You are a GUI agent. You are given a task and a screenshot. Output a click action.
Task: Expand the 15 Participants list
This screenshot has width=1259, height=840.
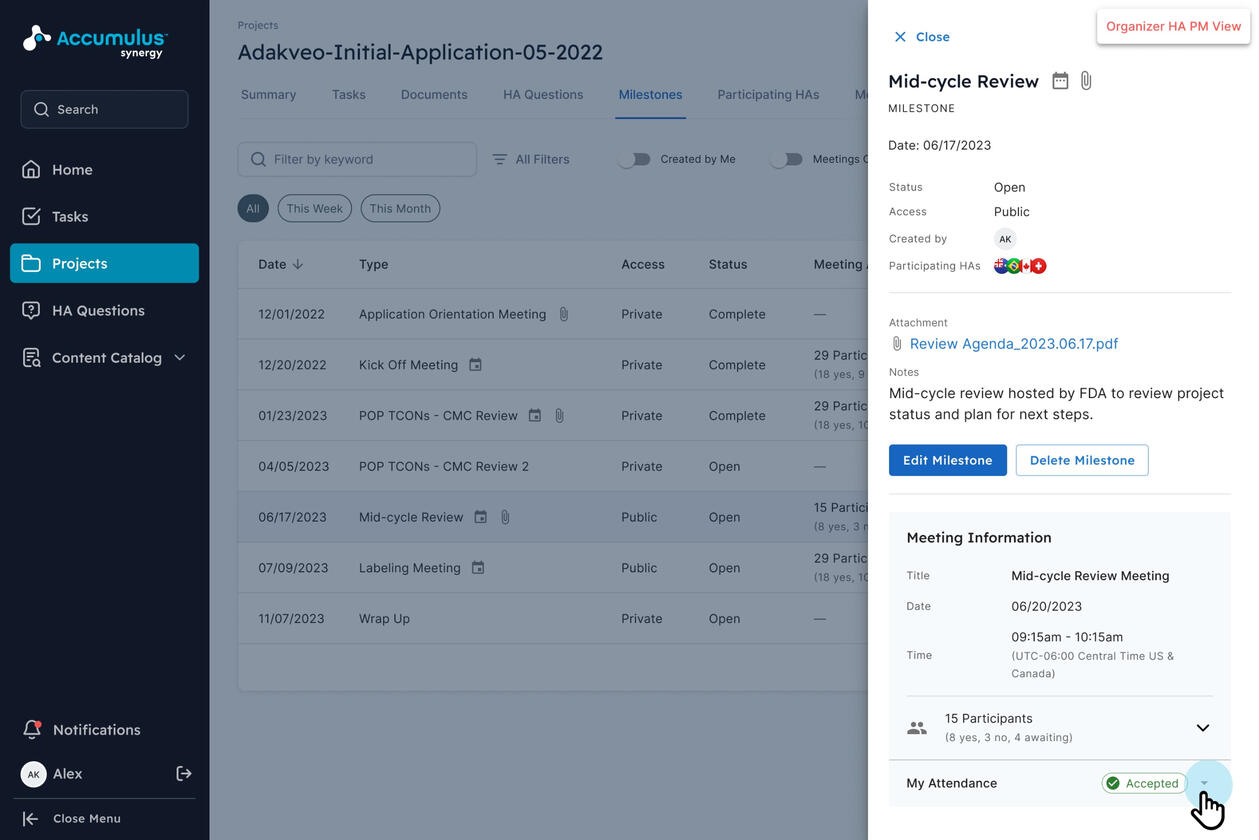(x=1202, y=728)
